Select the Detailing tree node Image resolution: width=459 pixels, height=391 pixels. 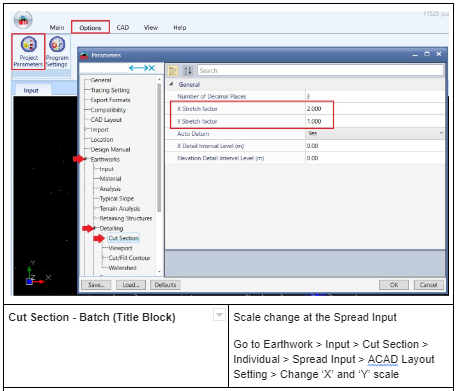click(x=111, y=228)
